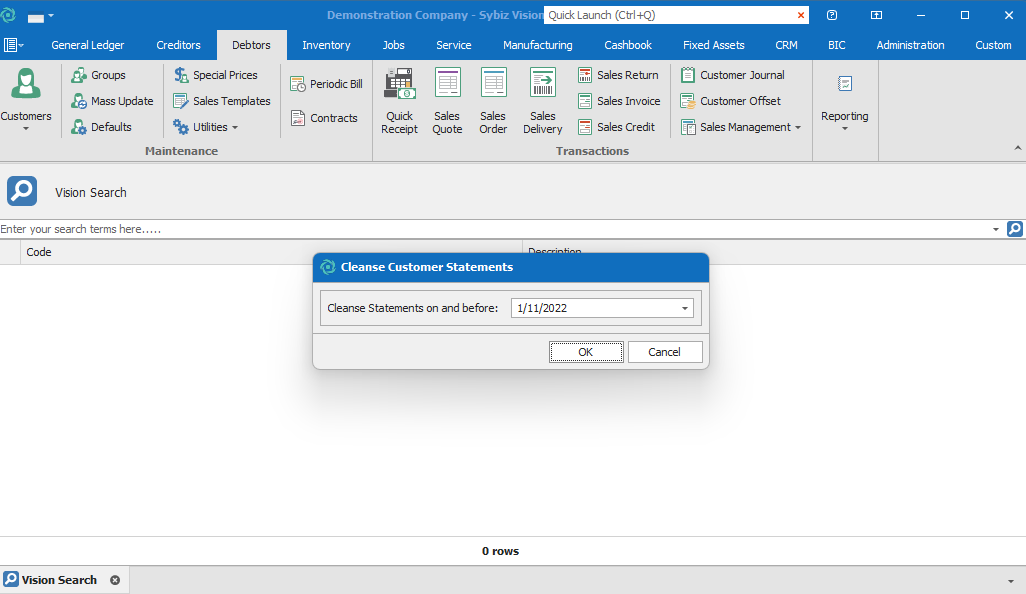
Task: Click the search terms input field
Action: tap(490, 229)
